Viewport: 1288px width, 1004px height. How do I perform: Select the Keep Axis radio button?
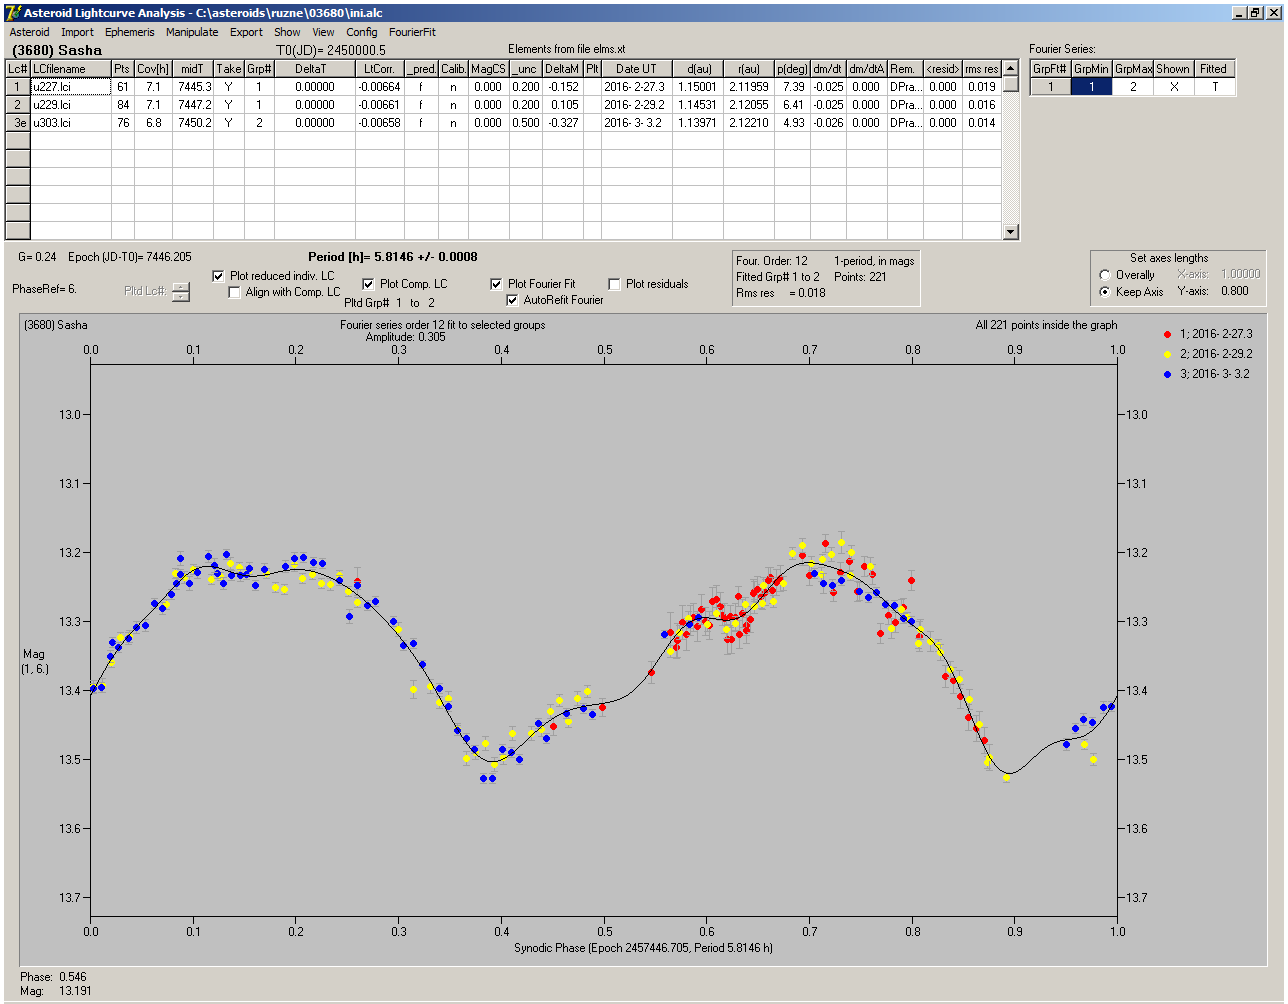tap(1104, 292)
